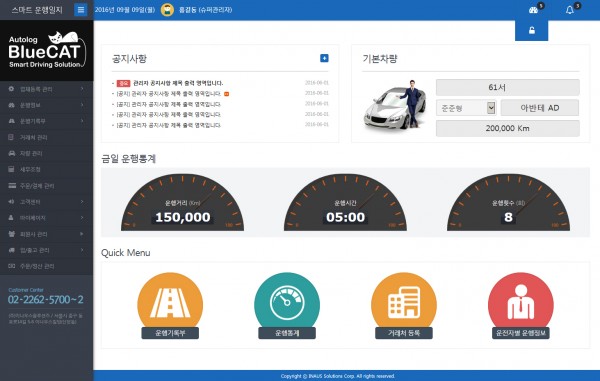Expand the sidebar 운행기록부 submenu chevron
Screen dimensions: 600x381
click(82, 121)
